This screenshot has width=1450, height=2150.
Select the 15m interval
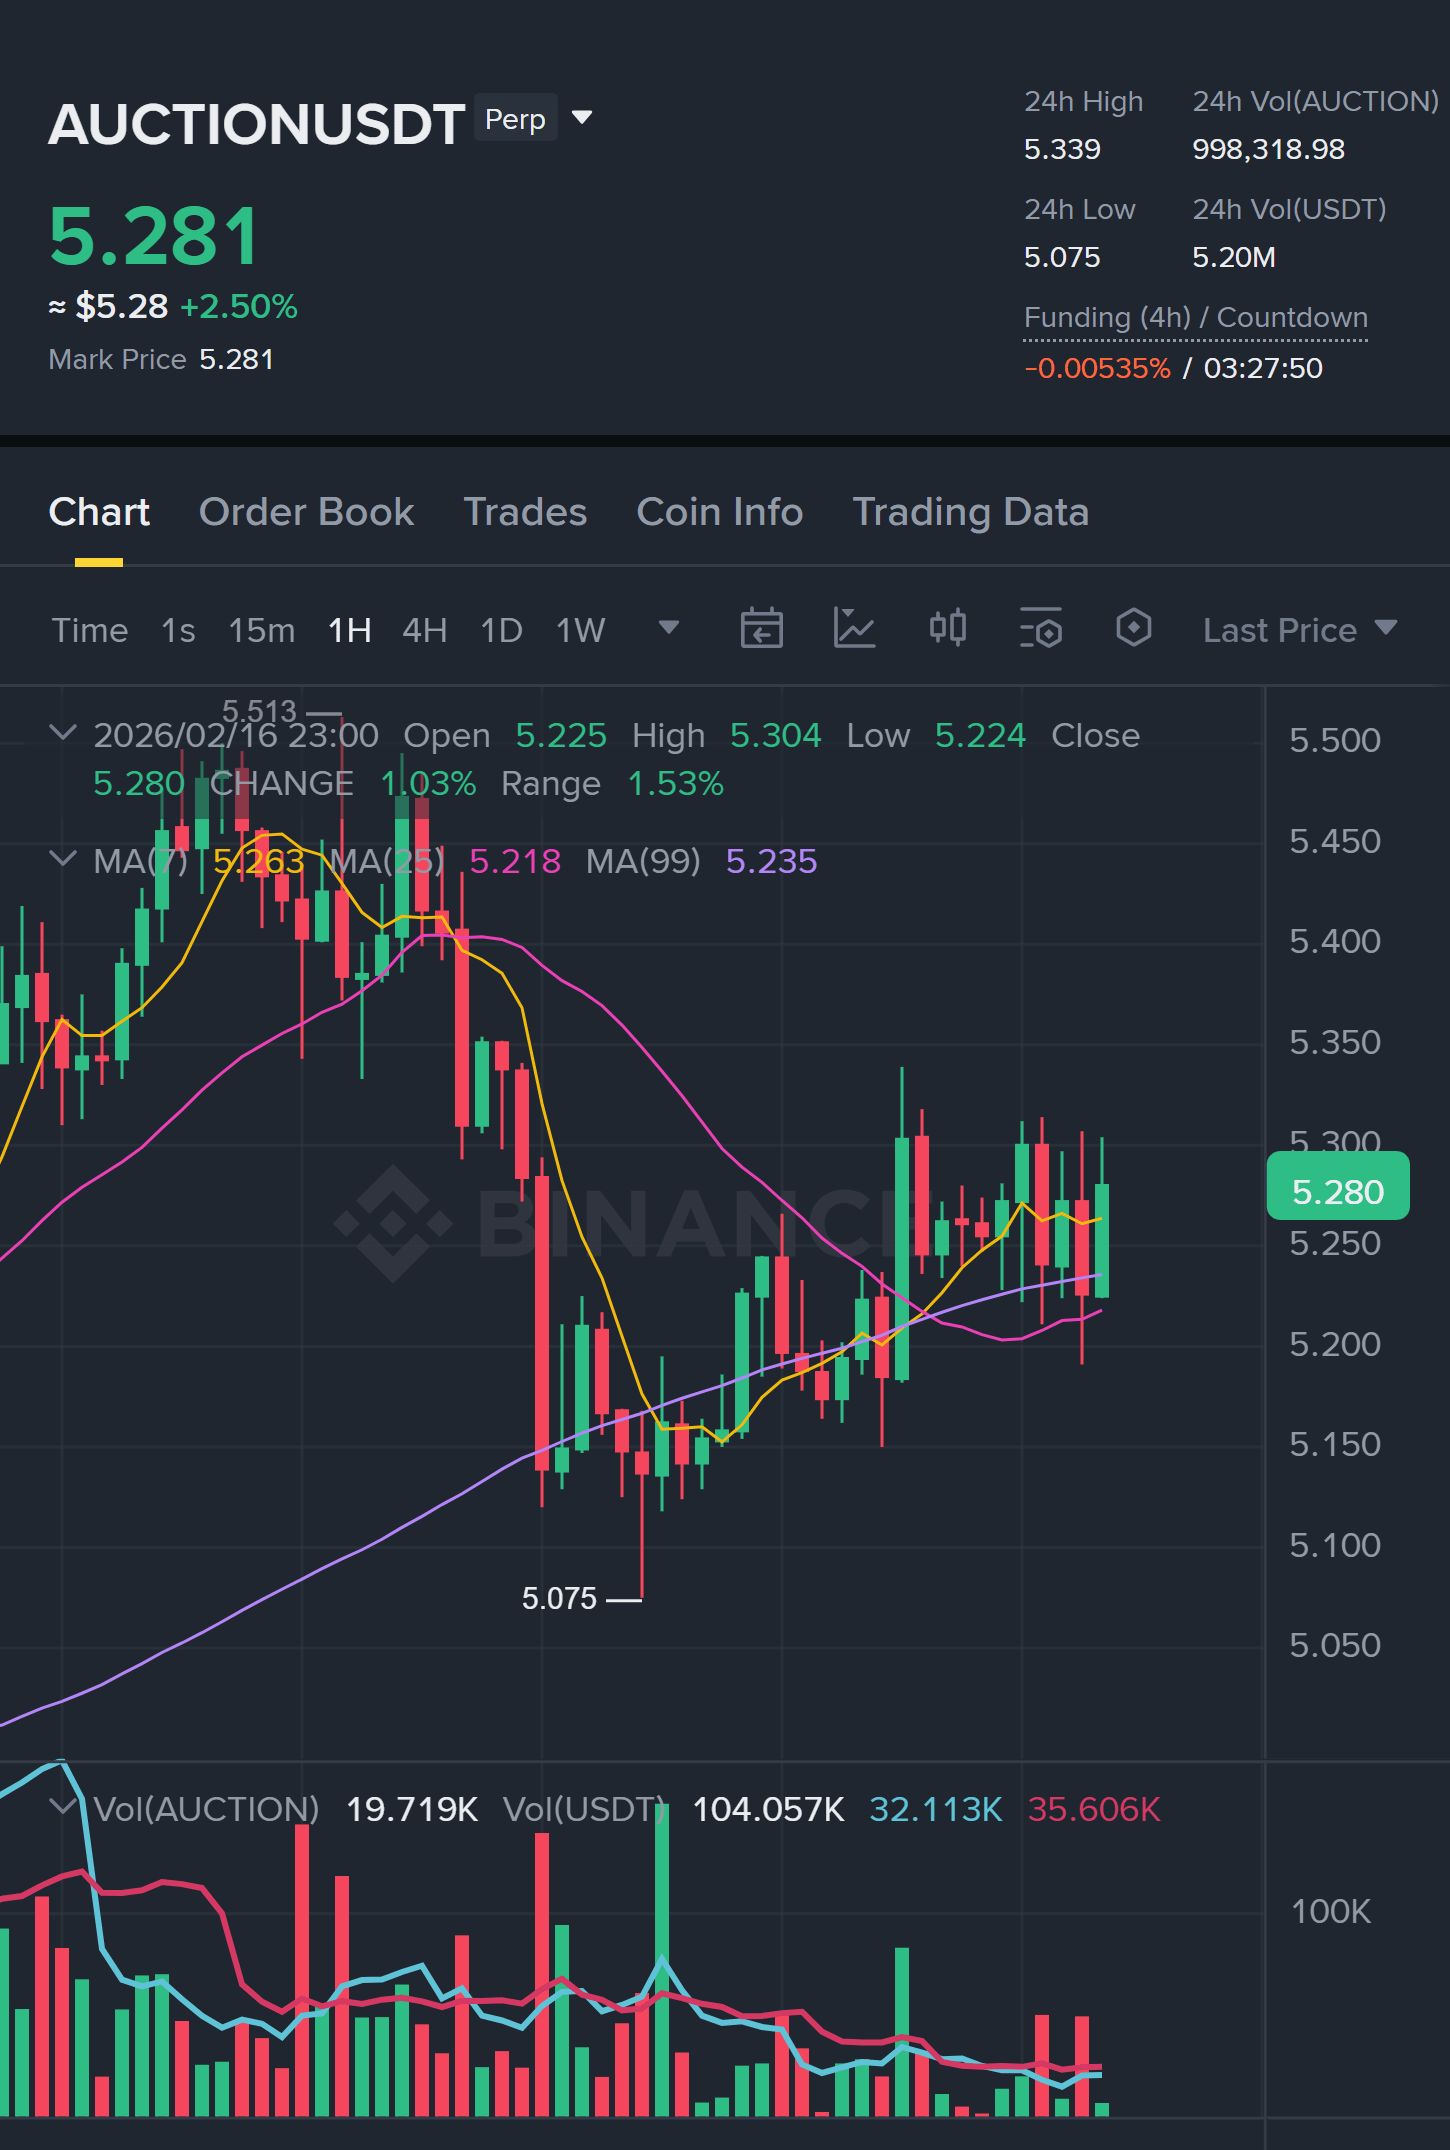262,630
